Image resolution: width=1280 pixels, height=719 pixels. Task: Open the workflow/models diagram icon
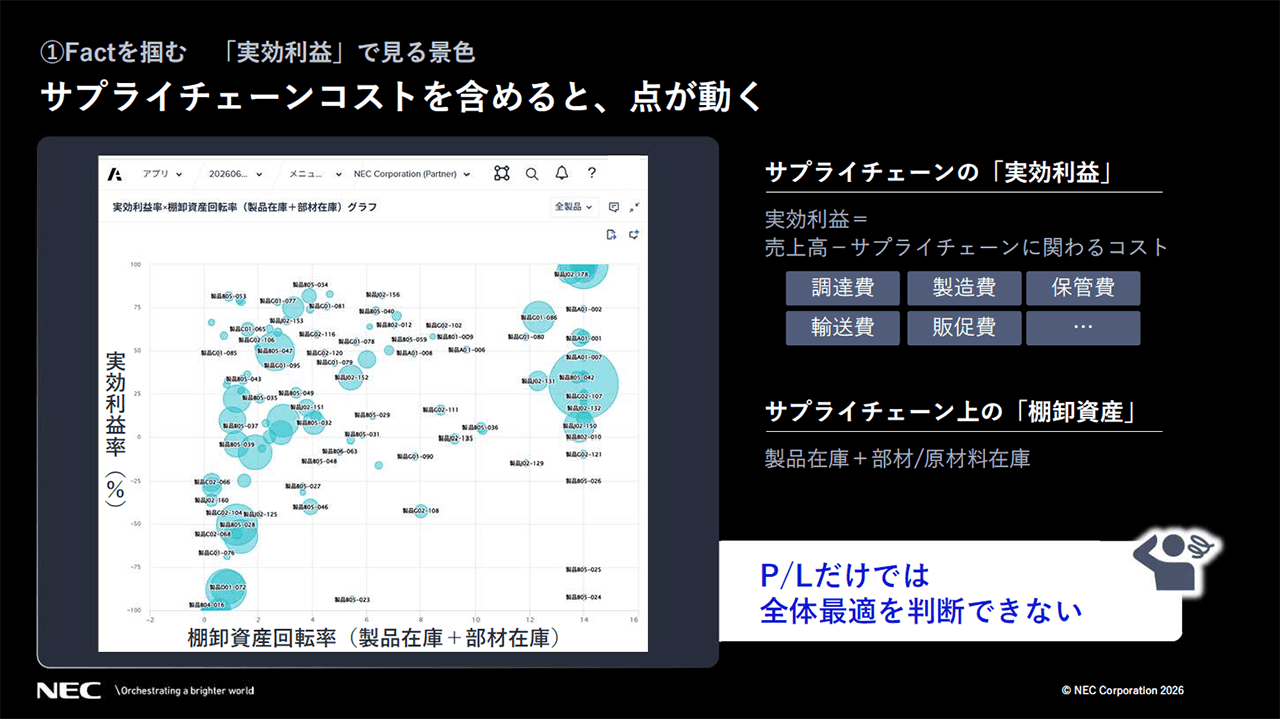coord(502,174)
